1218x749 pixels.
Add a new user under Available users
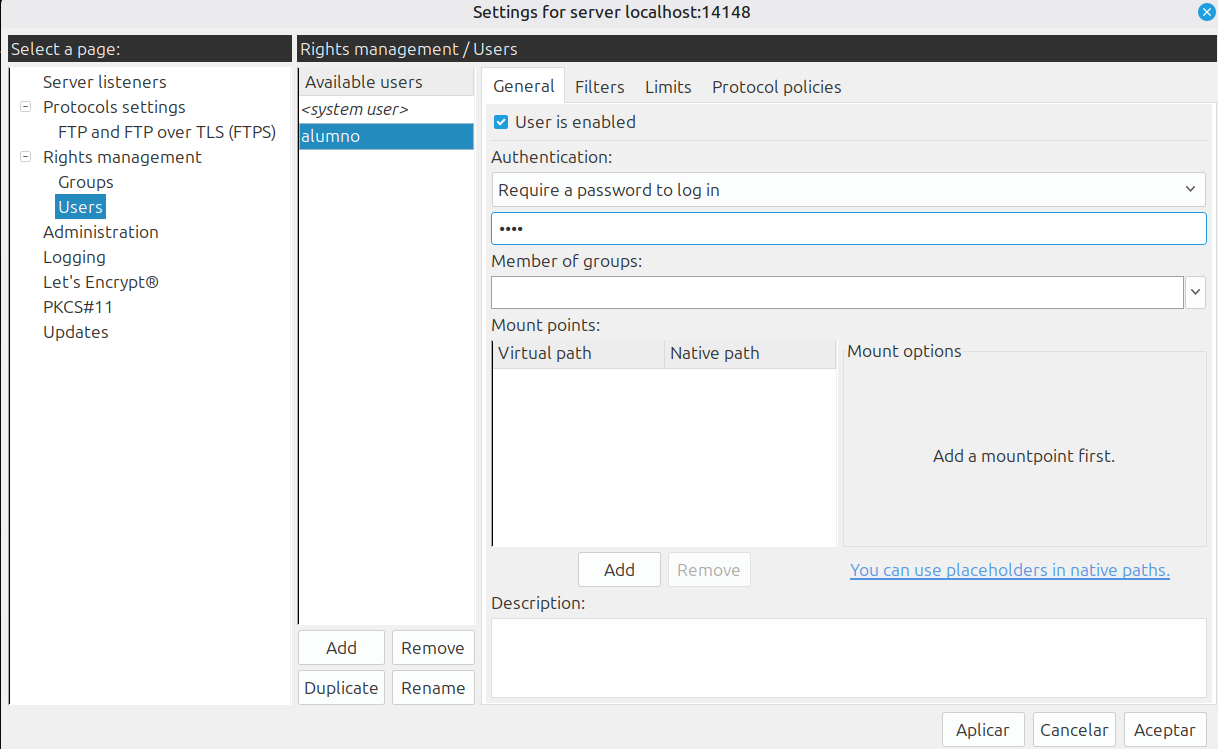[x=341, y=648]
